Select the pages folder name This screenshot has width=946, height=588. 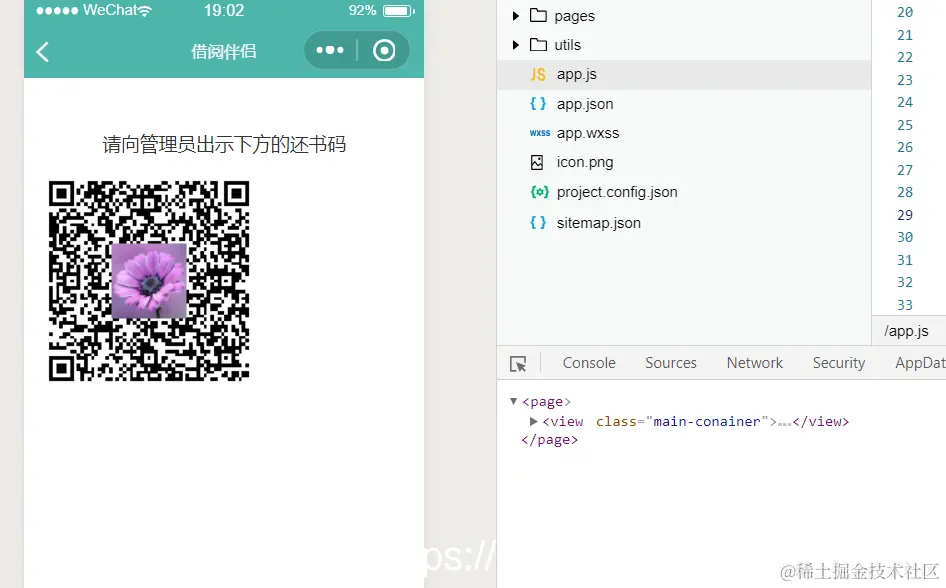[574, 16]
